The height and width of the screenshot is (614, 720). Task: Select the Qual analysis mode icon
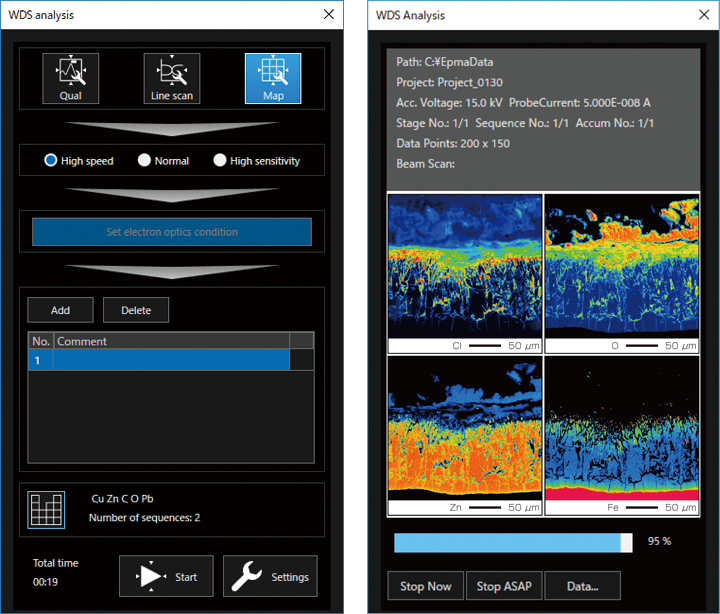pos(71,78)
